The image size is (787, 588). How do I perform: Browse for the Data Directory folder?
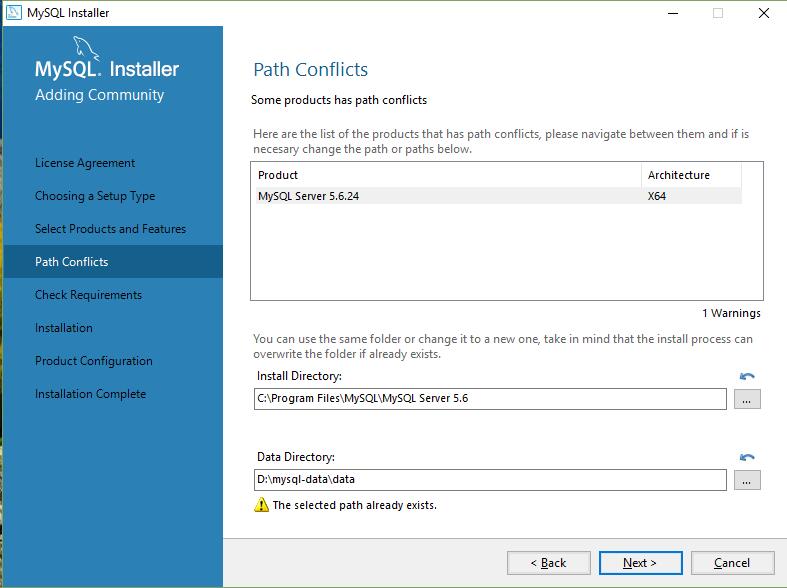coord(746,480)
